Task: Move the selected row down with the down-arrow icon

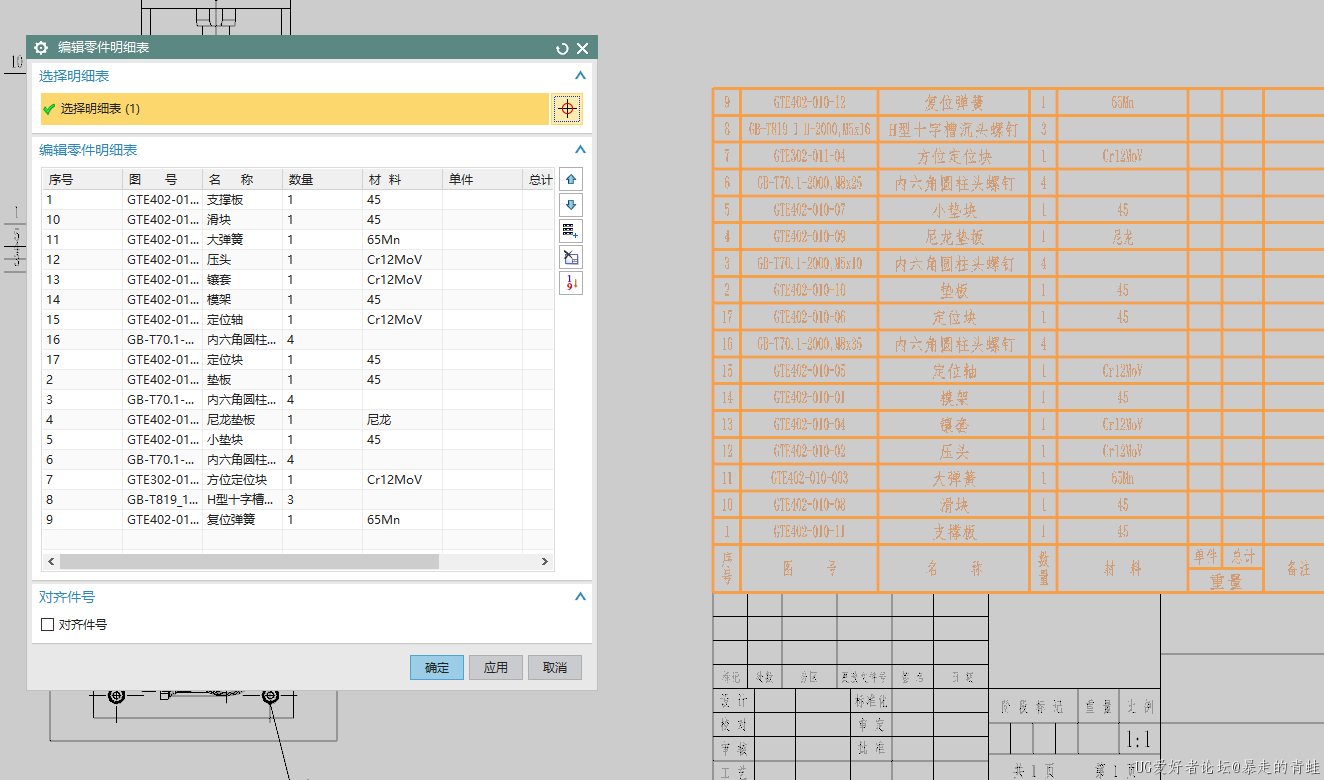Action: [x=571, y=205]
